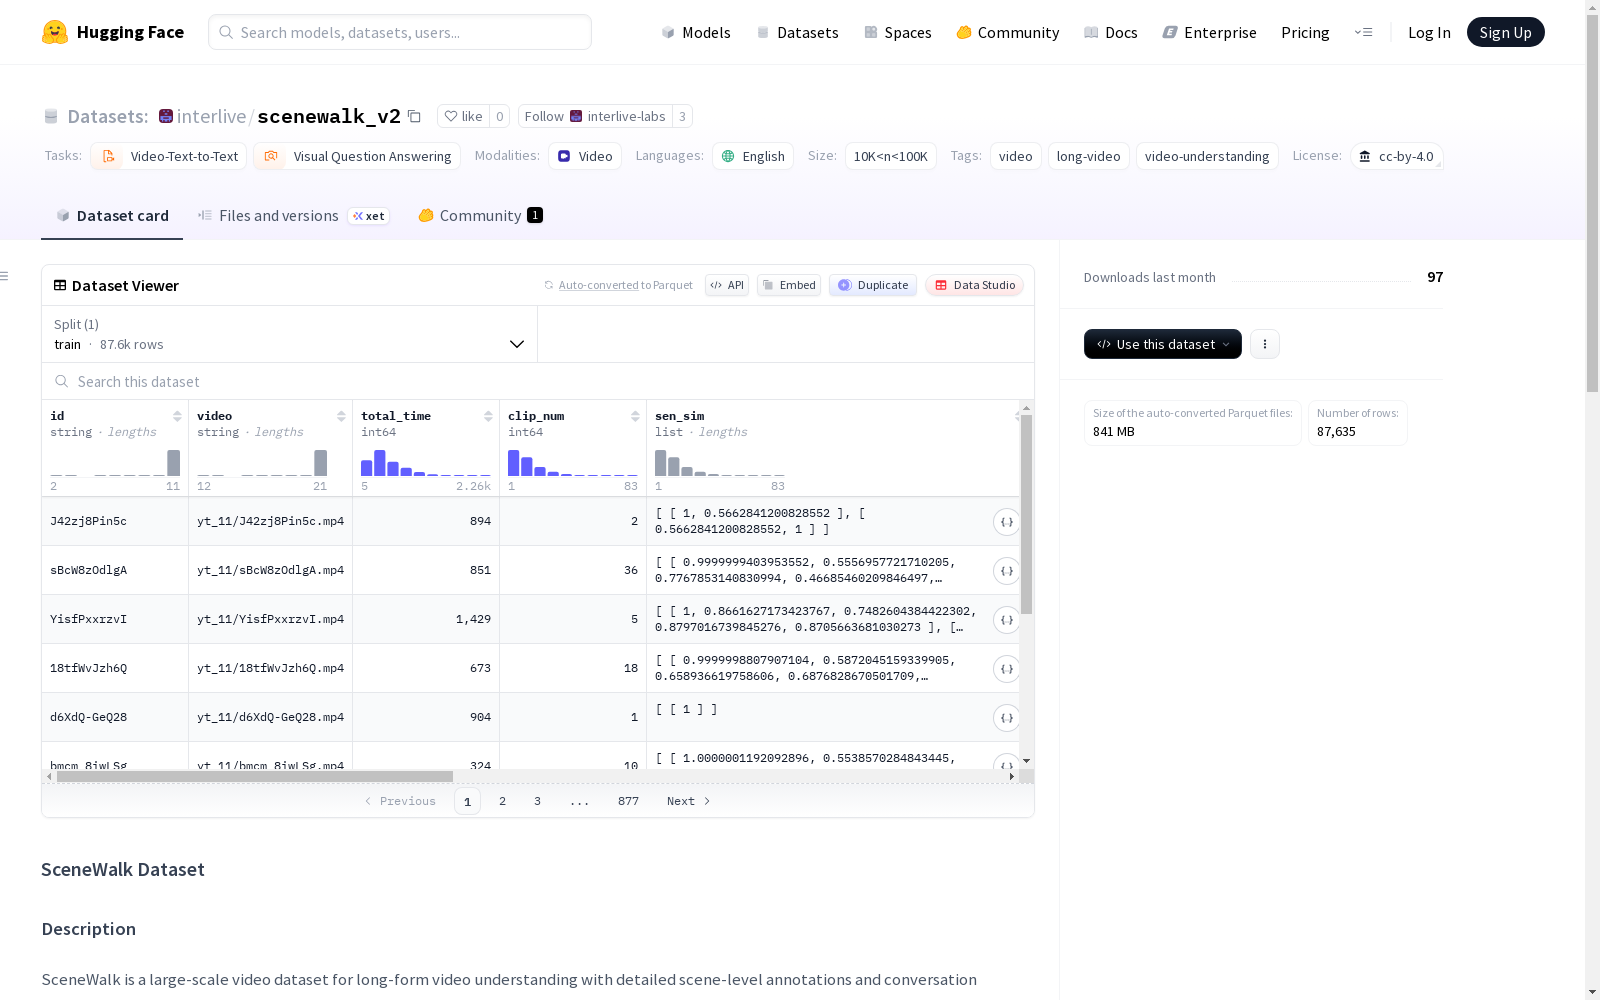Click Log In link

point(1429,32)
